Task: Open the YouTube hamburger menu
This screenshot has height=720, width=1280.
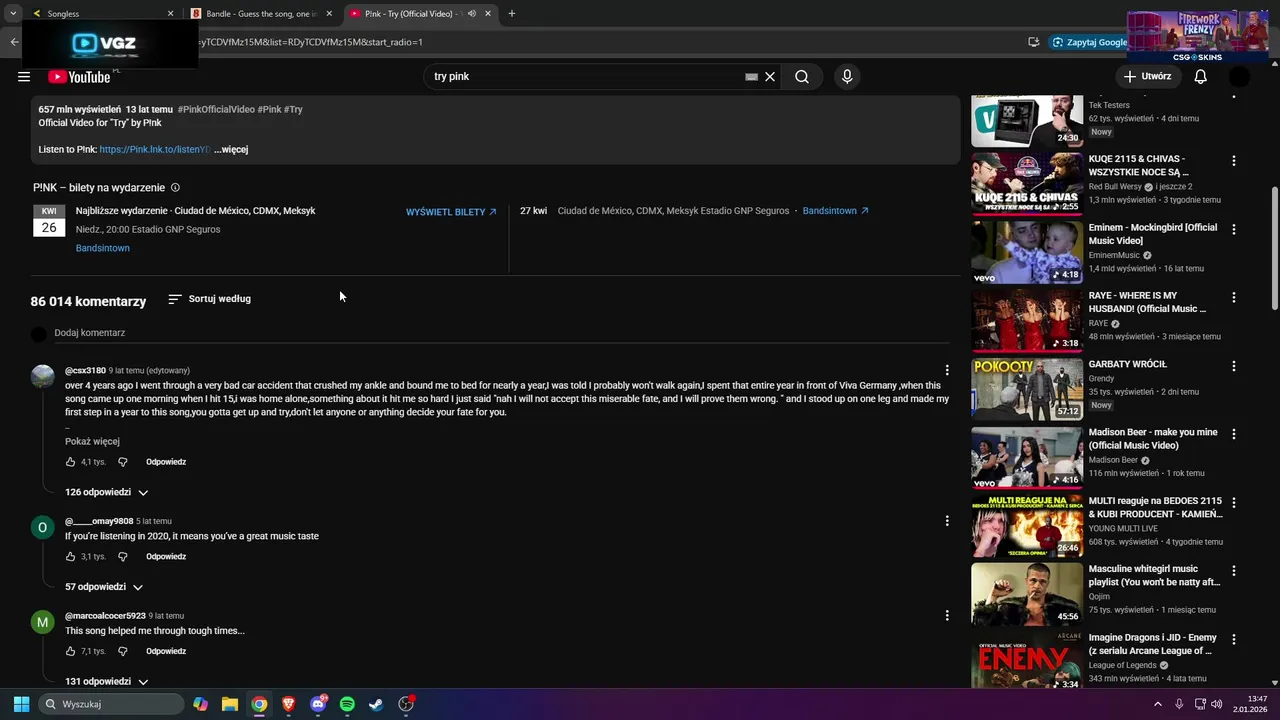Action: click(24, 77)
